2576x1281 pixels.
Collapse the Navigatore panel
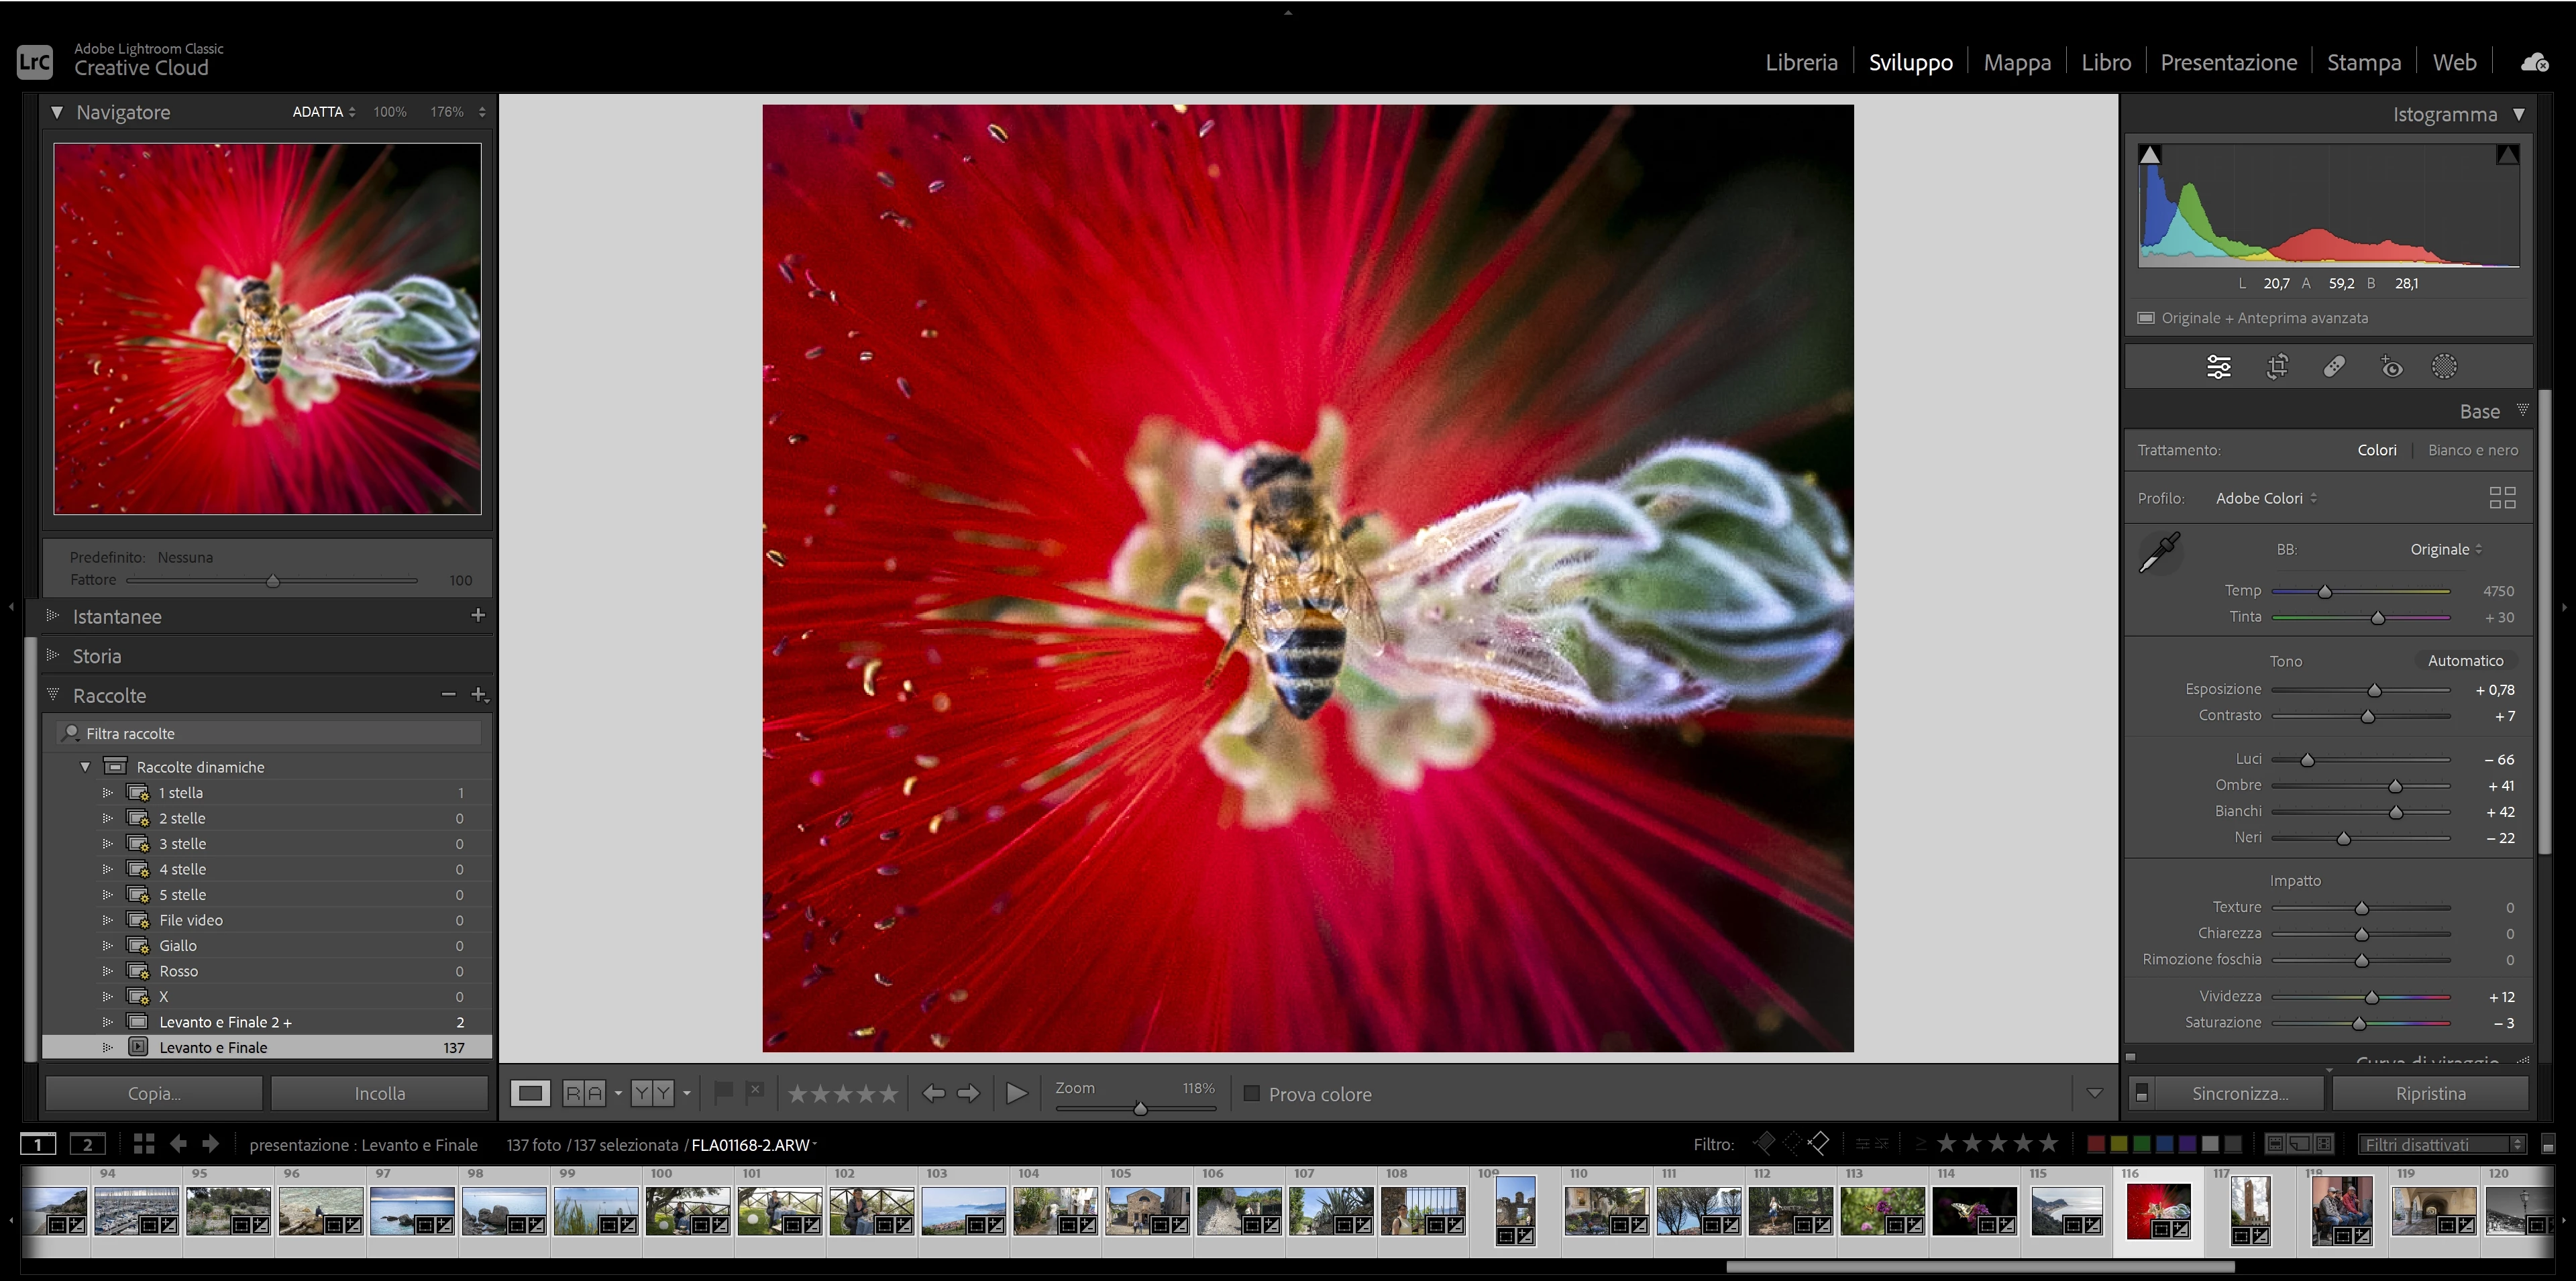coord(57,113)
